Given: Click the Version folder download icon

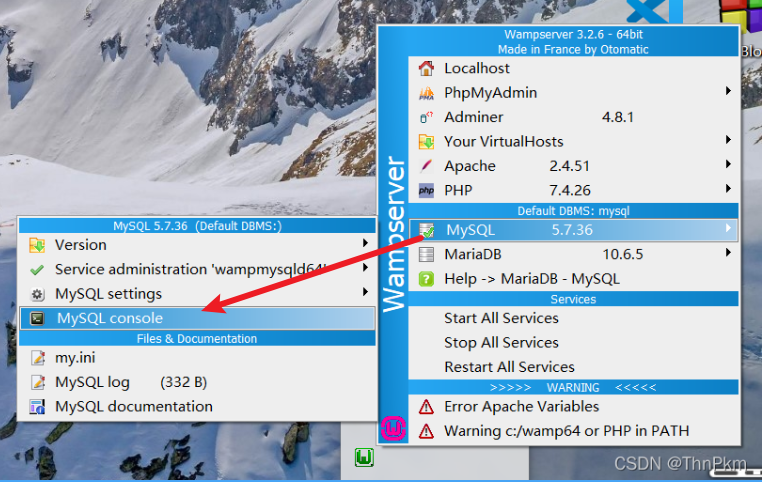Looking at the screenshot, I should [x=37, y=245].
